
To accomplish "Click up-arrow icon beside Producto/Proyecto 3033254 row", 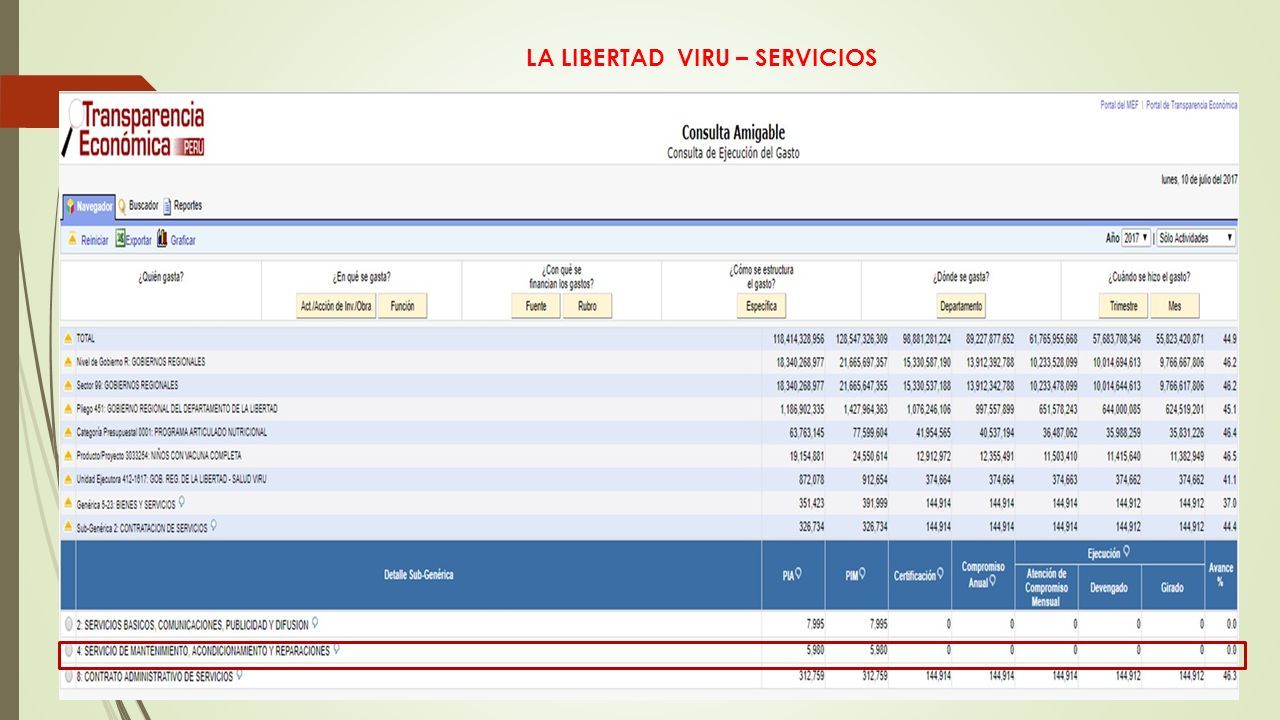I will pos(69,456).
